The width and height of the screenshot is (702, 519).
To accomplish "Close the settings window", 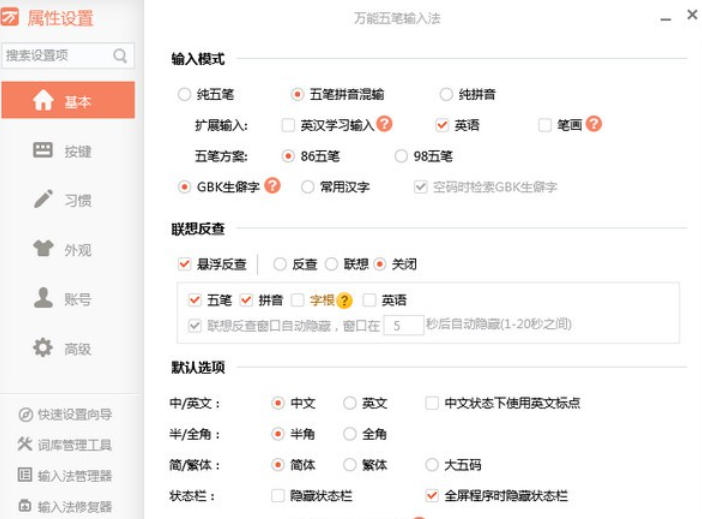I will 692,14.
